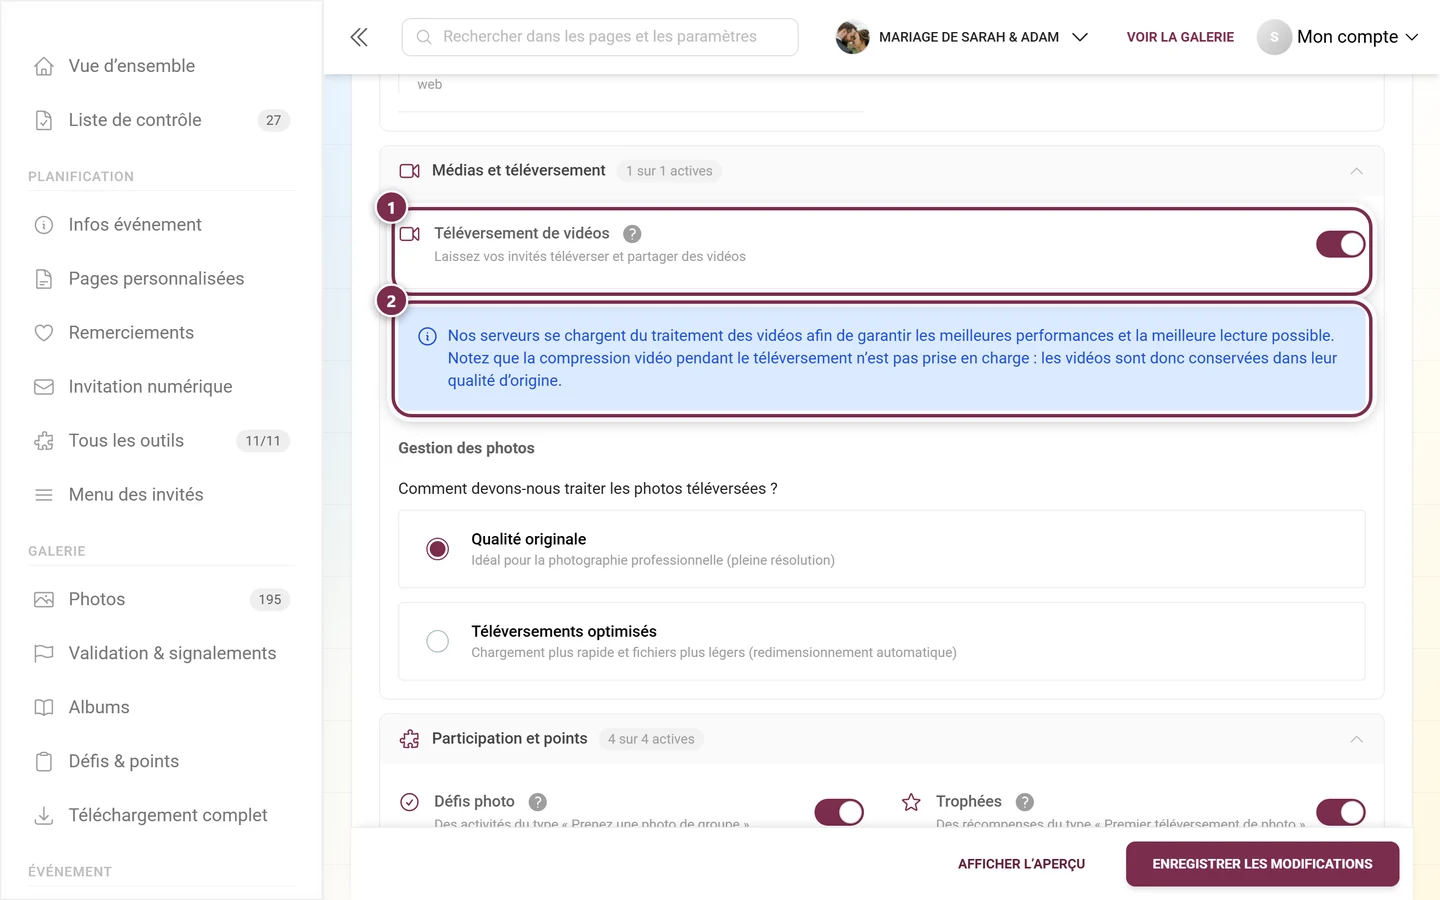Collapse the Participation et points section
This screenshot has width=1440, height=900.
coord(1356,739)
